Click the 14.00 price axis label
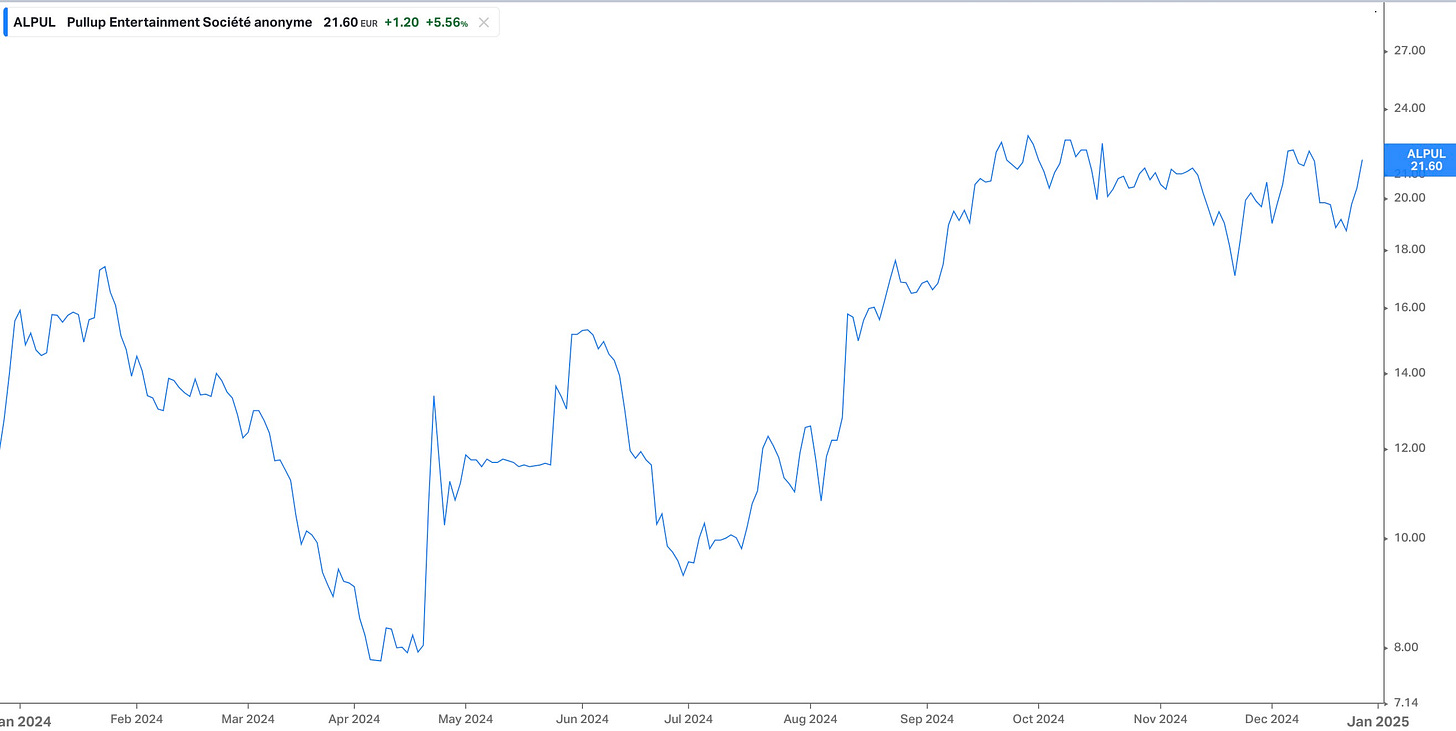 [1408, 373]
